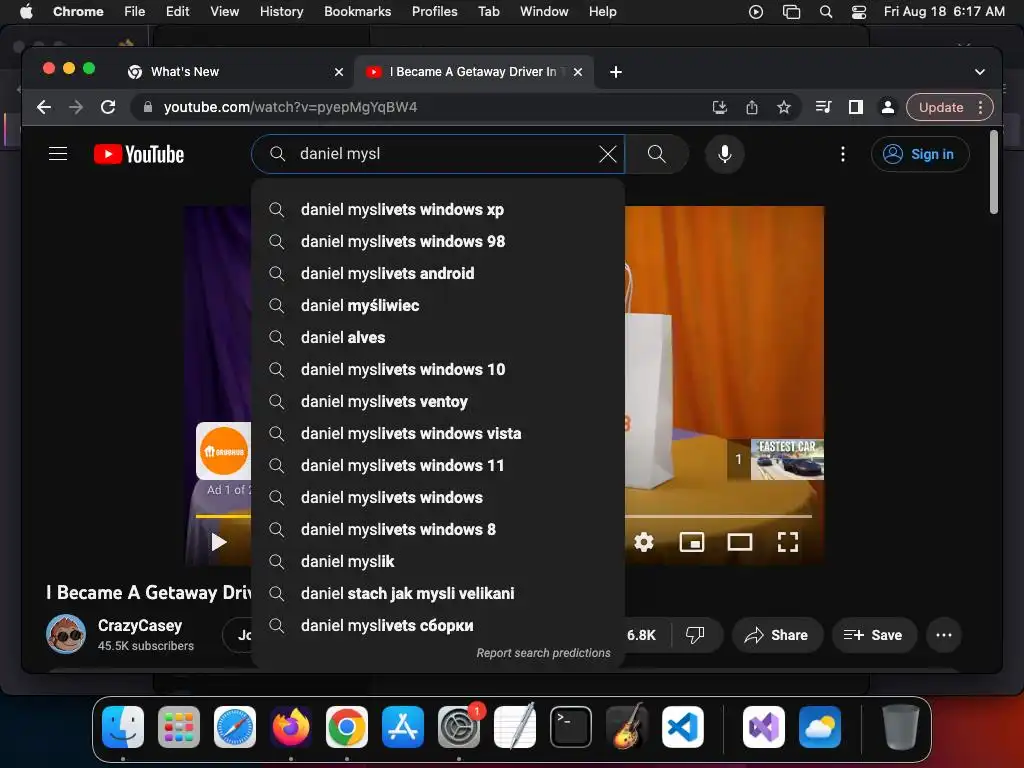
Task: Save video to playlist
Action: [x=874, y=635]
